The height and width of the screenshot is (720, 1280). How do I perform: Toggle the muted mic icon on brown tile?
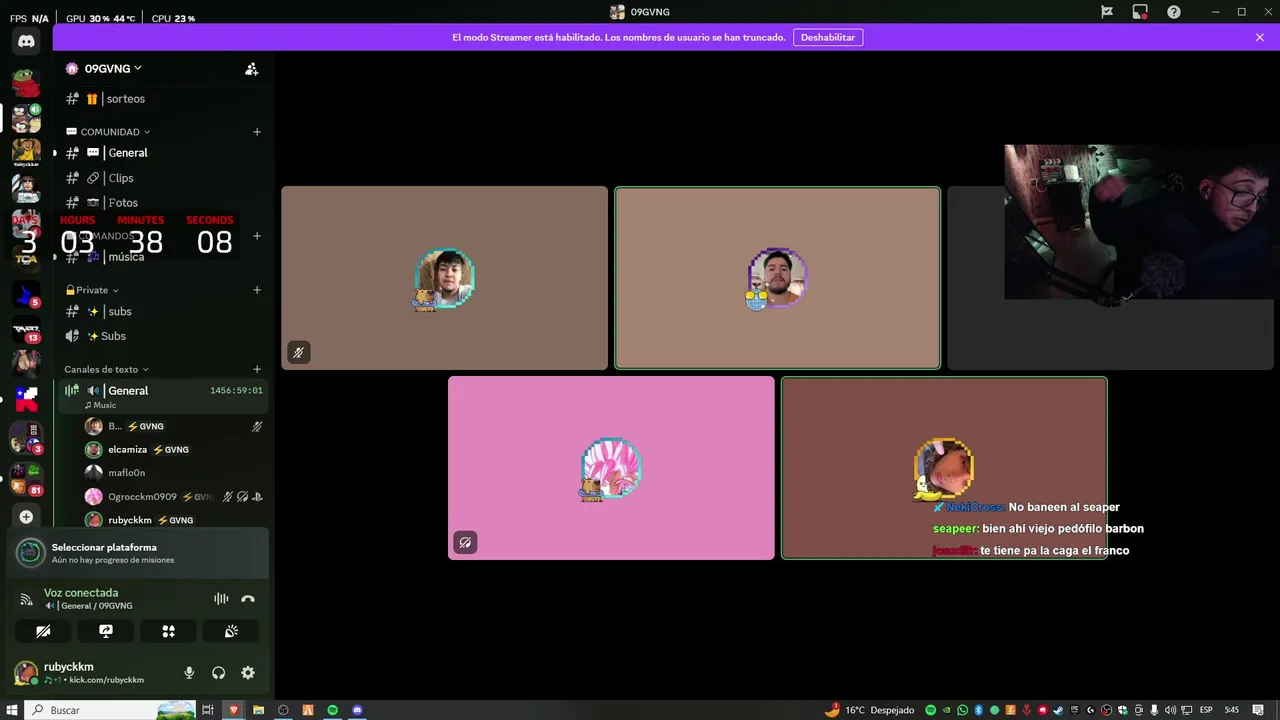(x=298, y=352)
